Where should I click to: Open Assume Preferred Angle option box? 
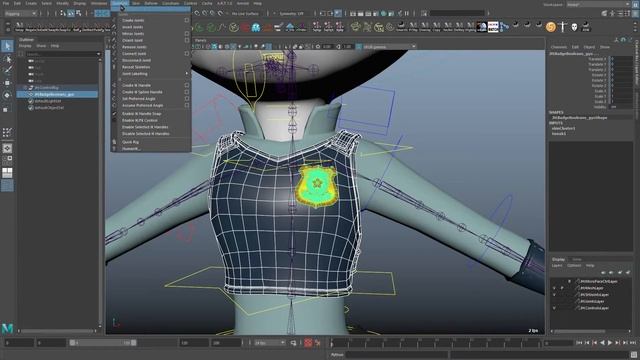coord(187,105)
